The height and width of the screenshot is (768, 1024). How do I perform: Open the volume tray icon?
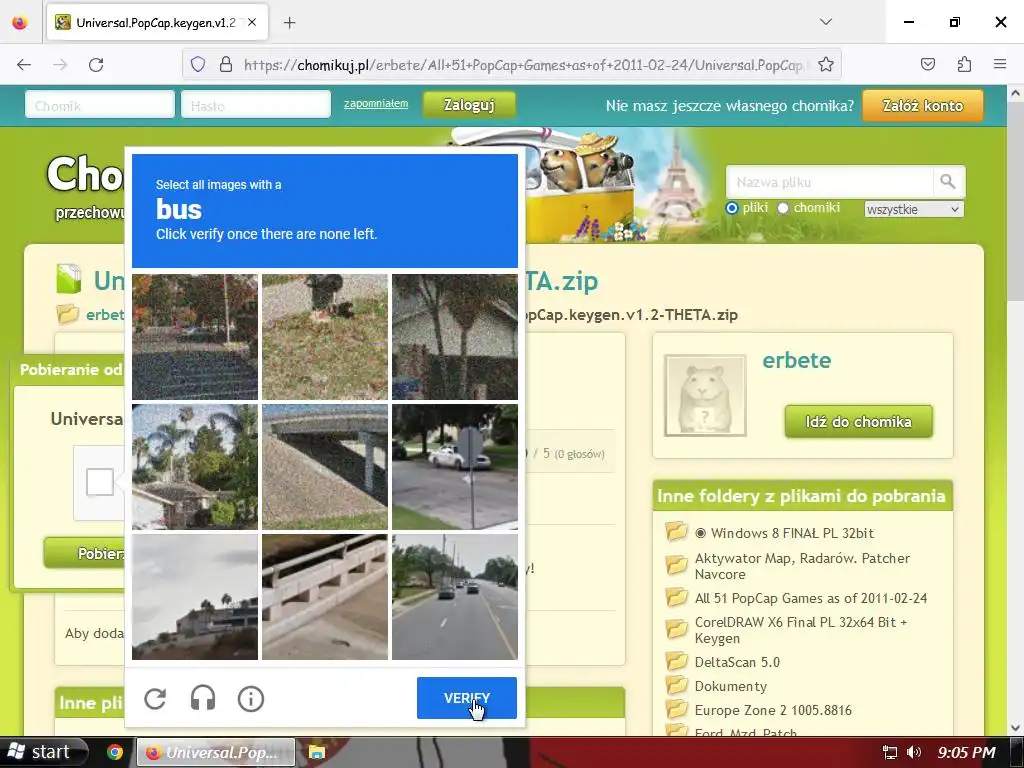pyautogui.click(x=914, y=752)
